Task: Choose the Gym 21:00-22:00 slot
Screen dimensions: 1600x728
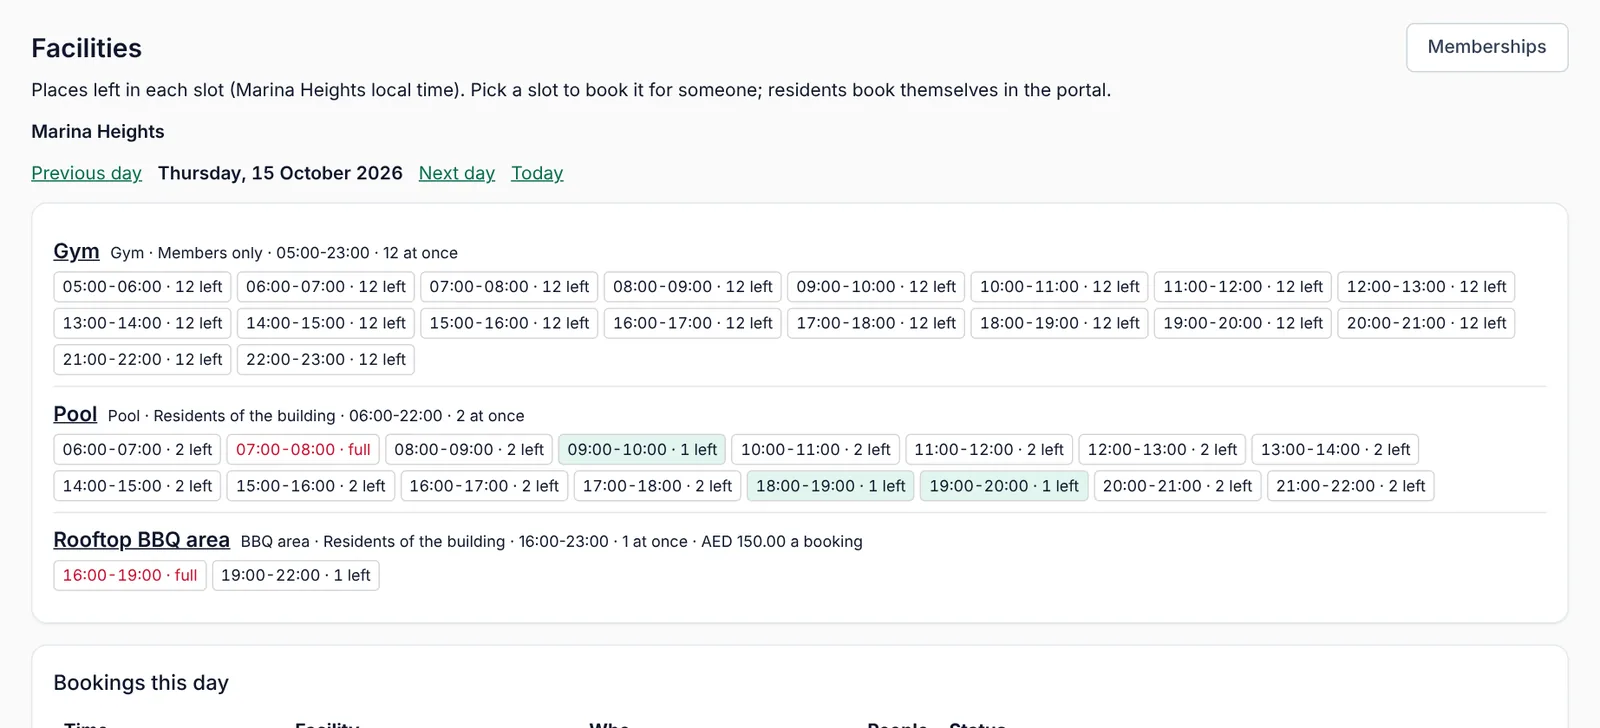Action: [143, 360]
